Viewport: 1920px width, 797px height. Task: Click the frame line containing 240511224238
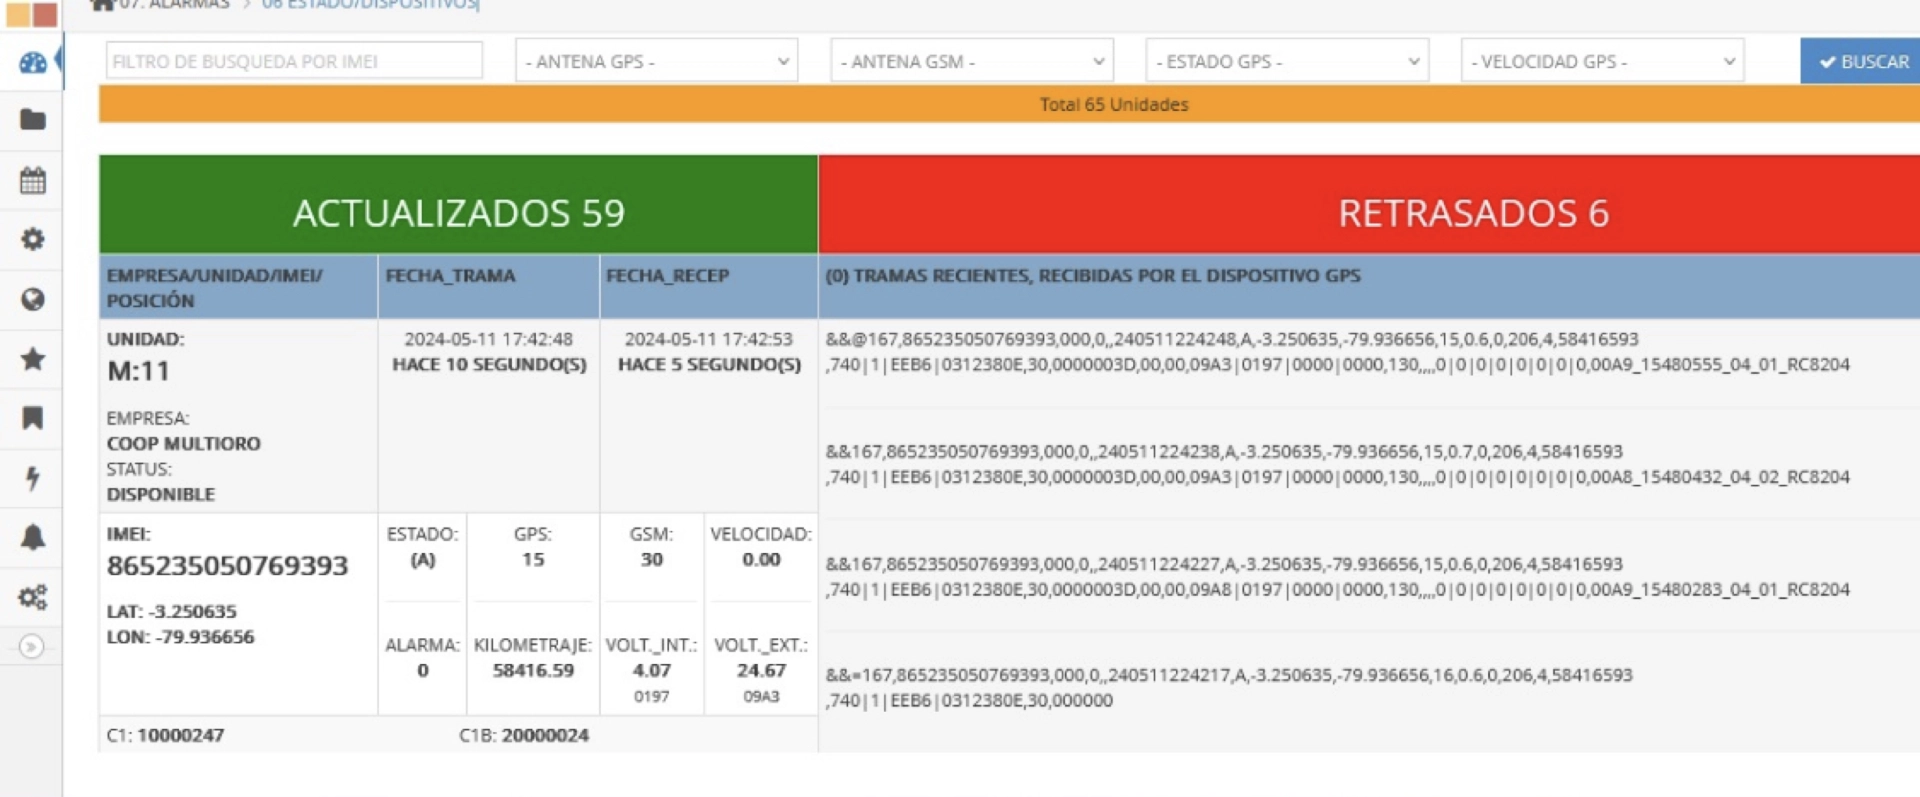pos(1224,452)
